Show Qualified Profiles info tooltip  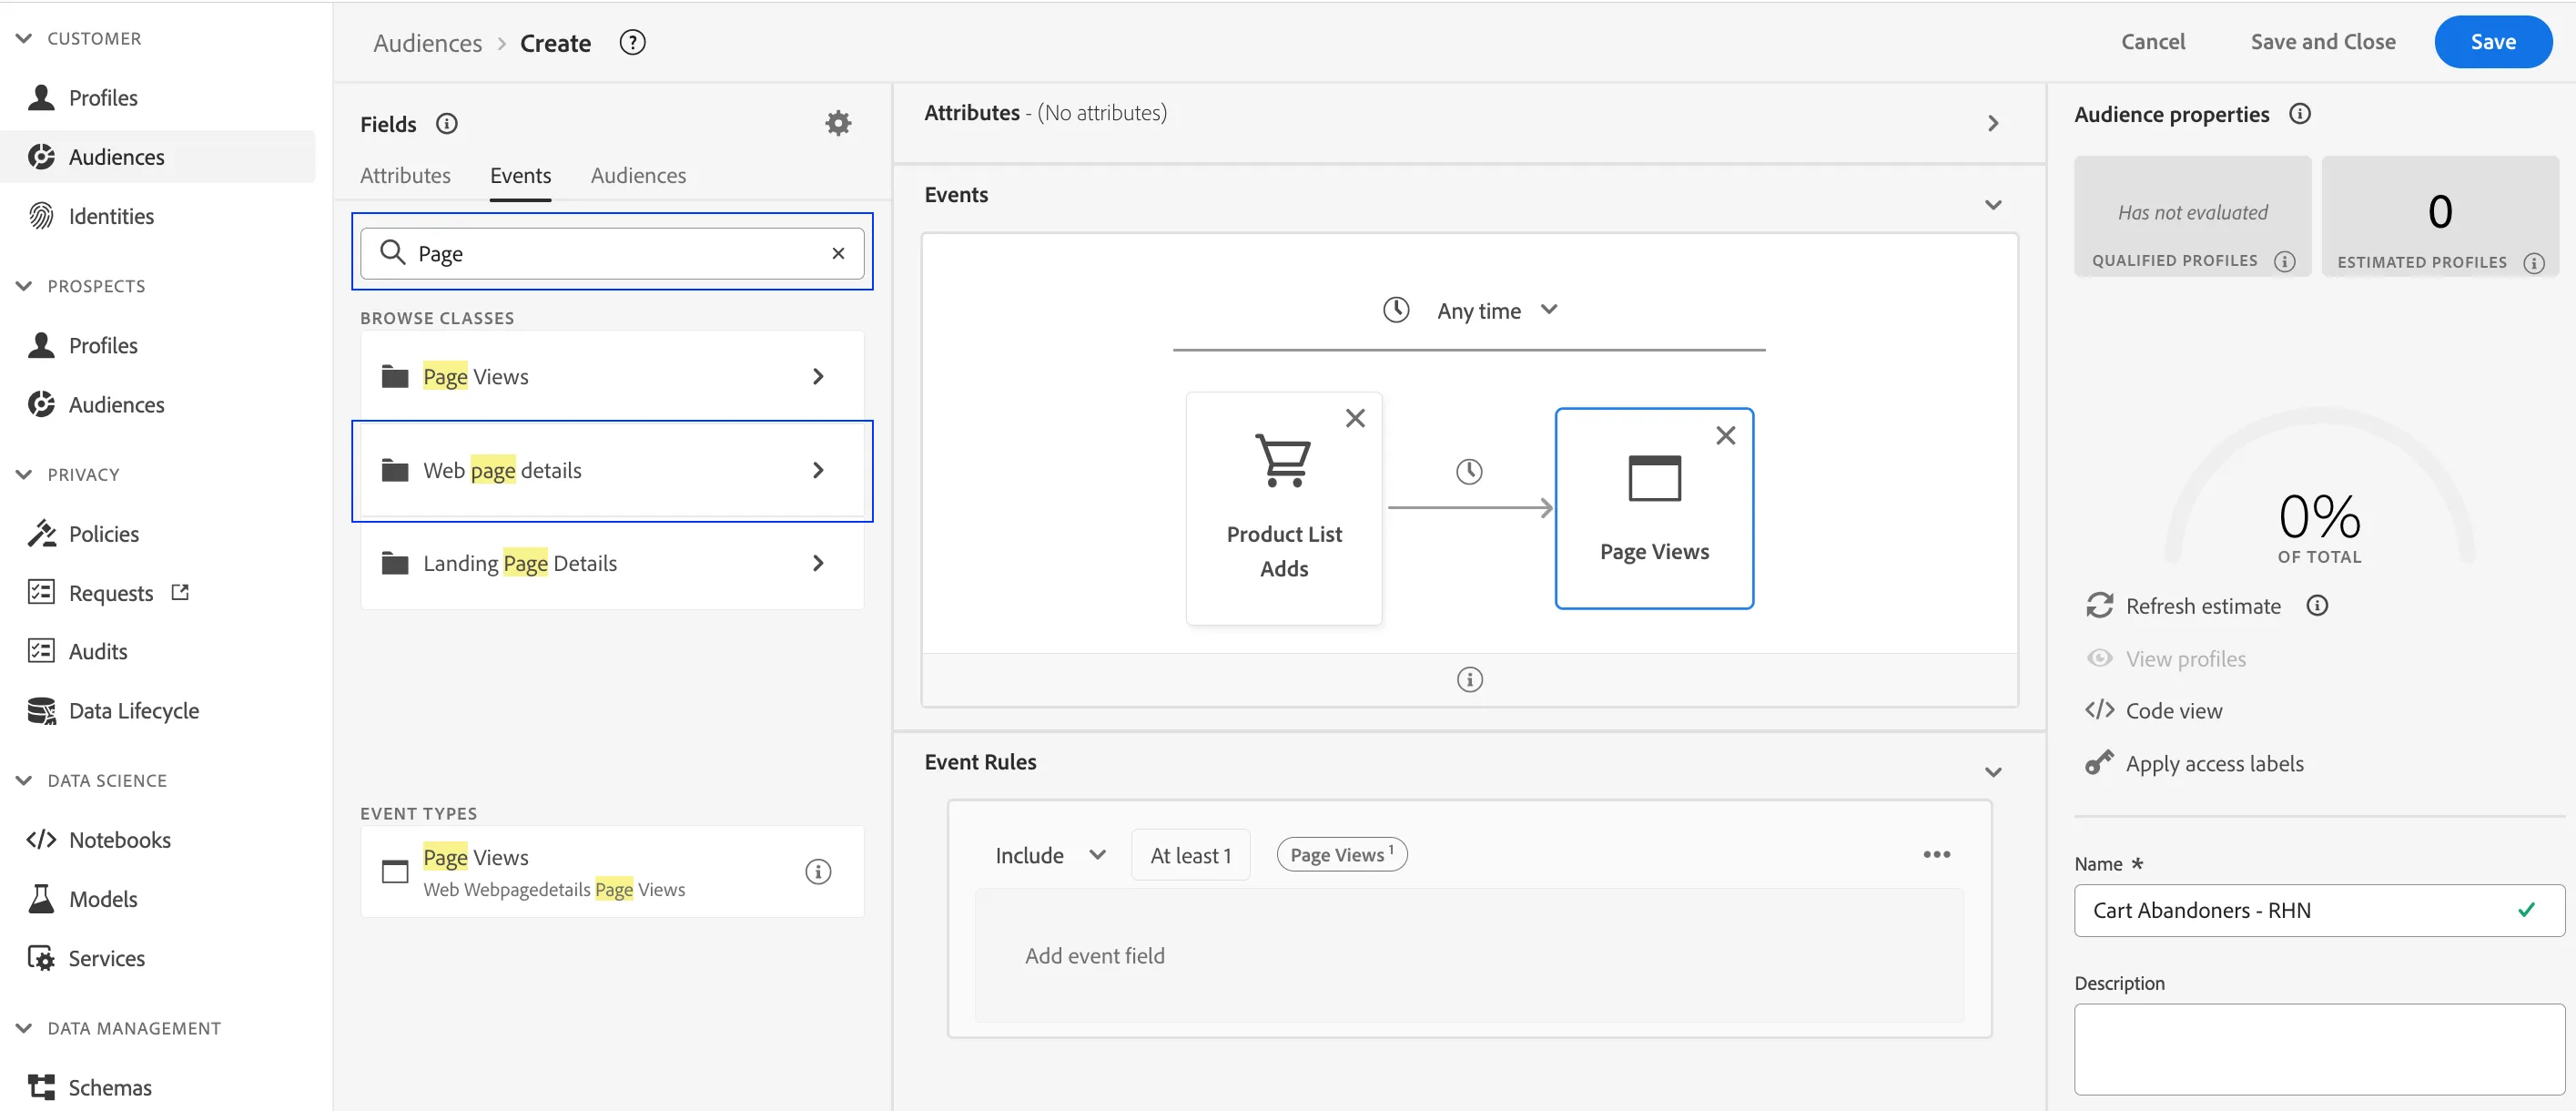[x=2284, y=261]
